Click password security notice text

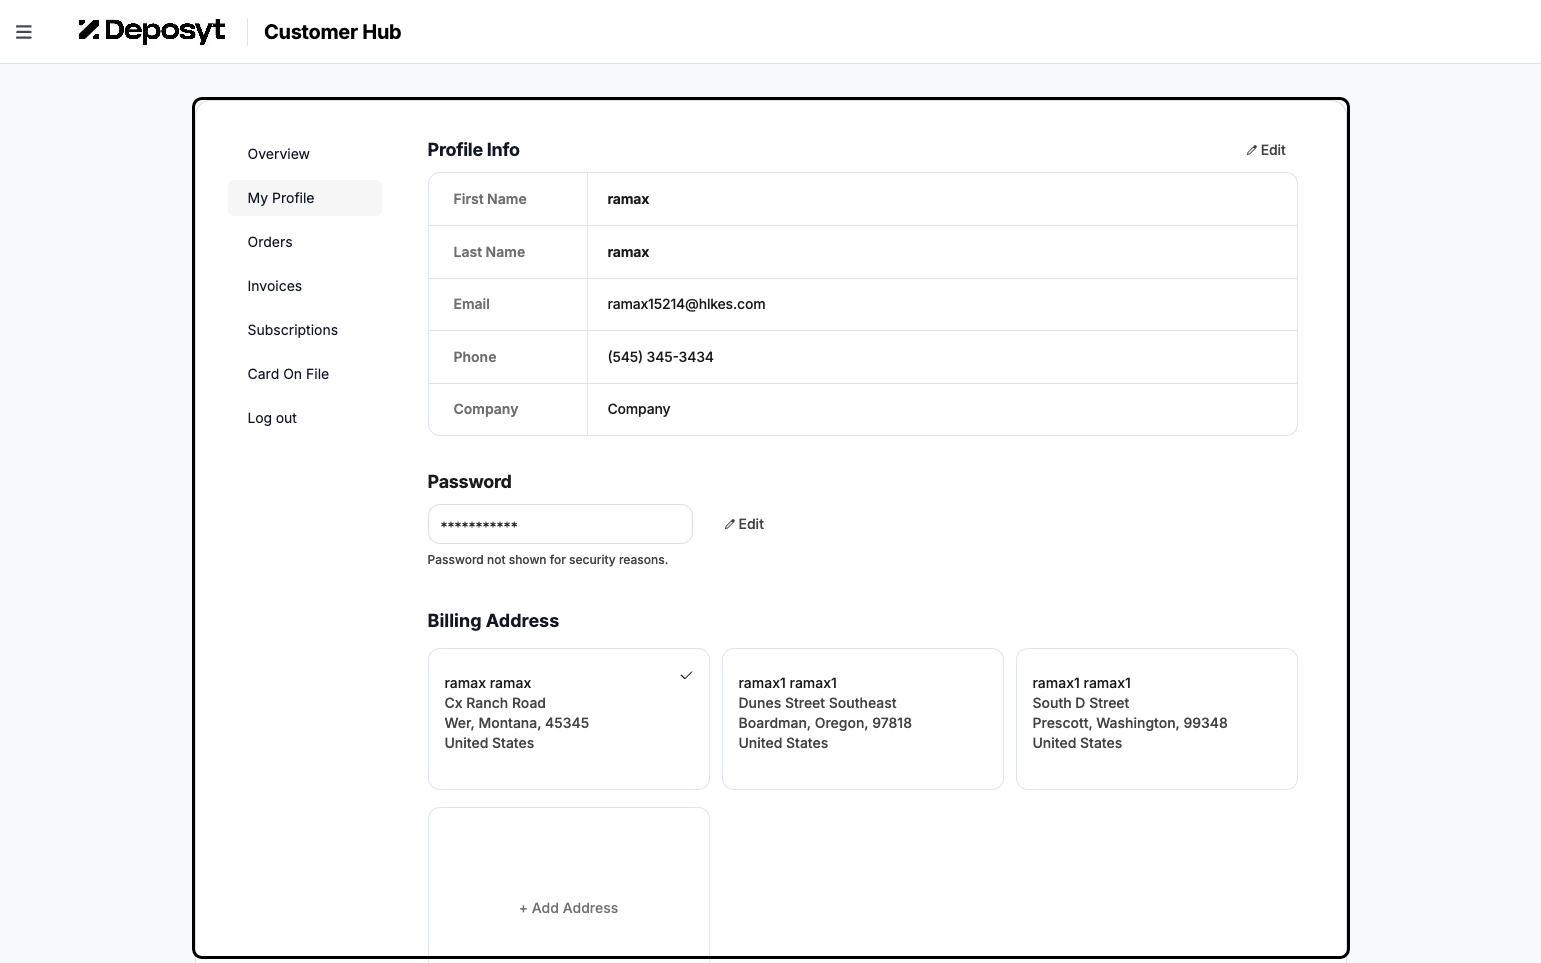[547, 560]
